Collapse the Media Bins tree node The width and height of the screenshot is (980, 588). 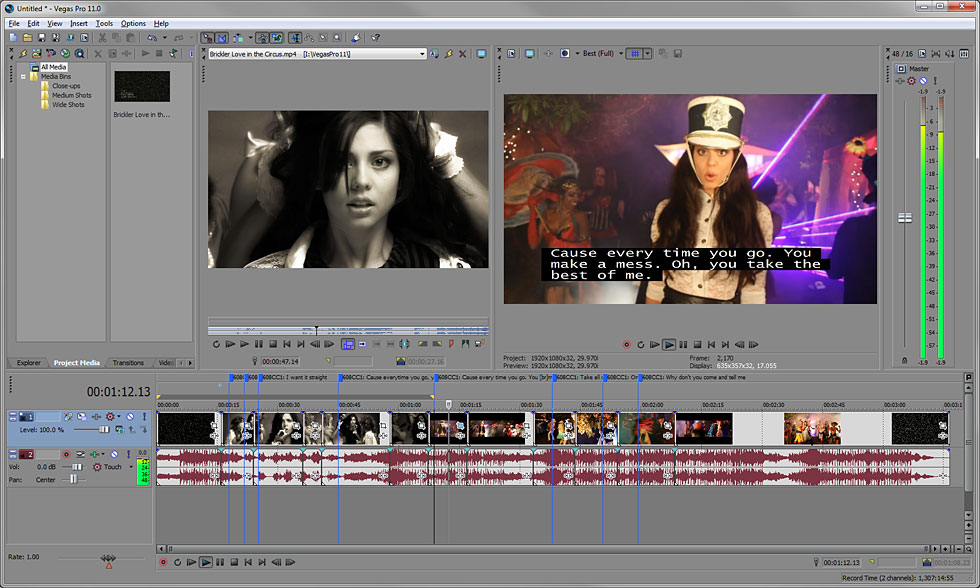(23, 77)
